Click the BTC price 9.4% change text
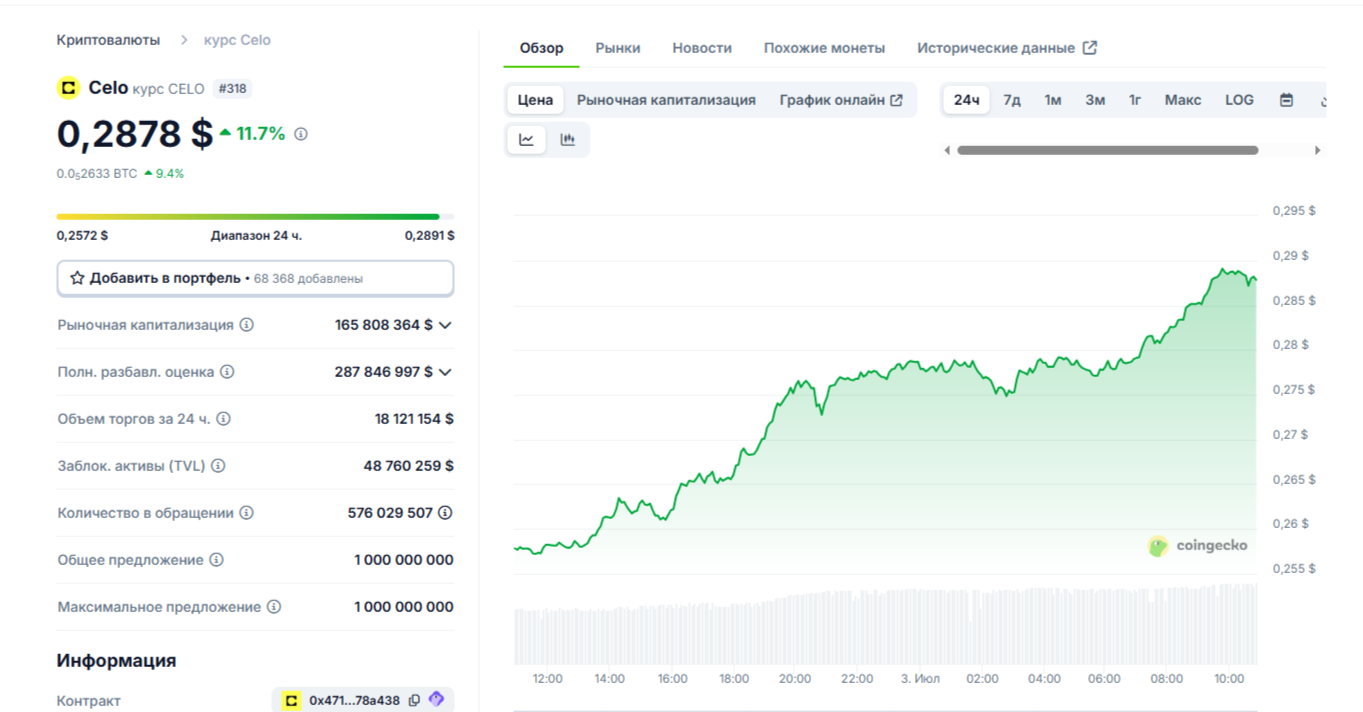Image resolution: width=1363 pixels, height=712 pixels. tap(164, 173)
